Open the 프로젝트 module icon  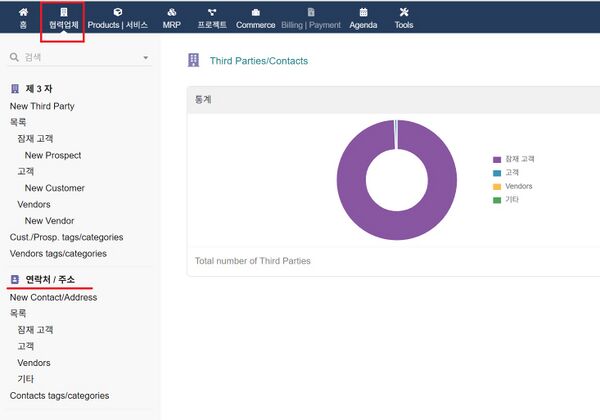212,12
